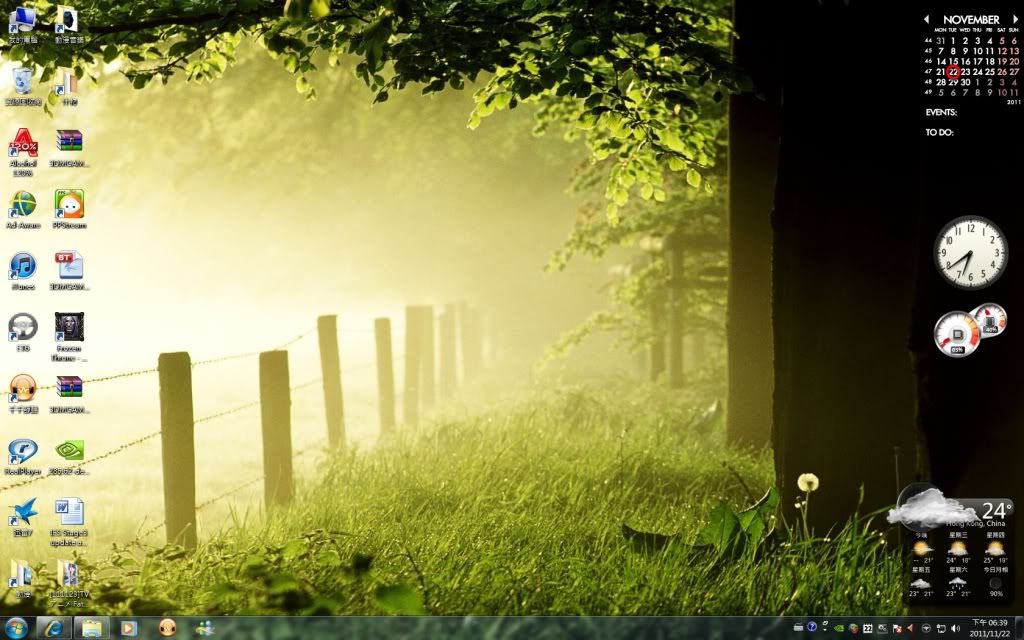Image resolution: width=1024 pixels, height=640 pixels.
Task: Open the Alcohol 120% desktop shortcut
Action: 23,144
